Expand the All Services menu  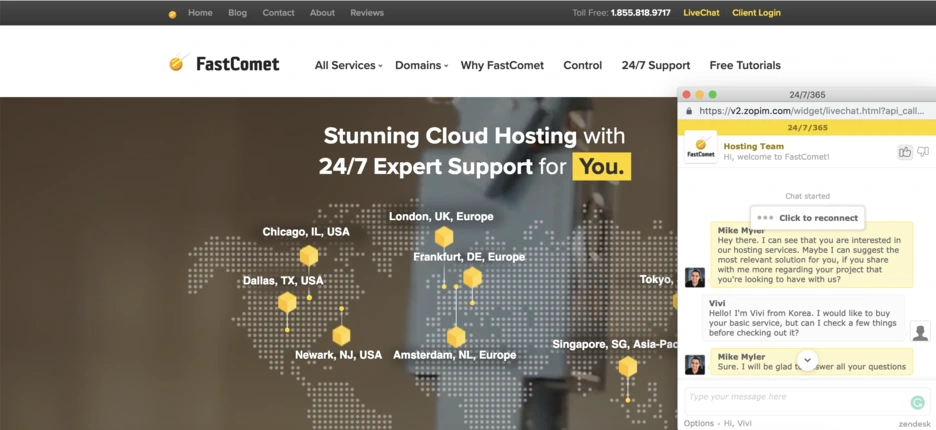(x=348, y=66)
